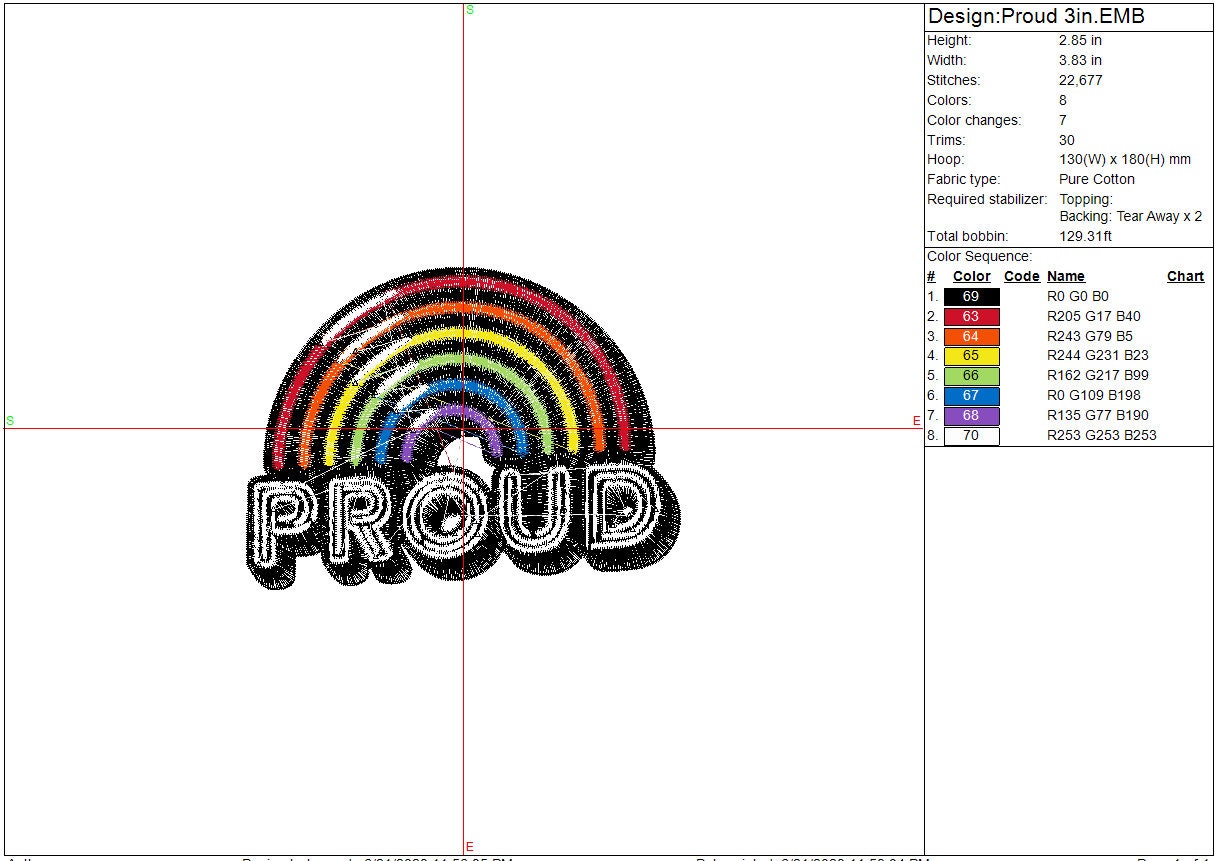The width and height of the screenshot is (1217, 861).
Task: Select the red color swatch 63
Action: (x=971, y=317)
